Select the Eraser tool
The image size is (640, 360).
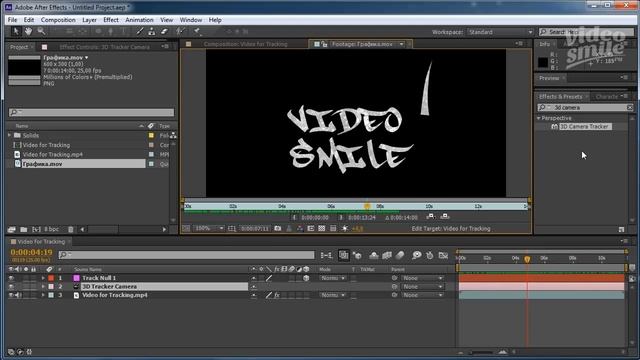click(164, 31)
